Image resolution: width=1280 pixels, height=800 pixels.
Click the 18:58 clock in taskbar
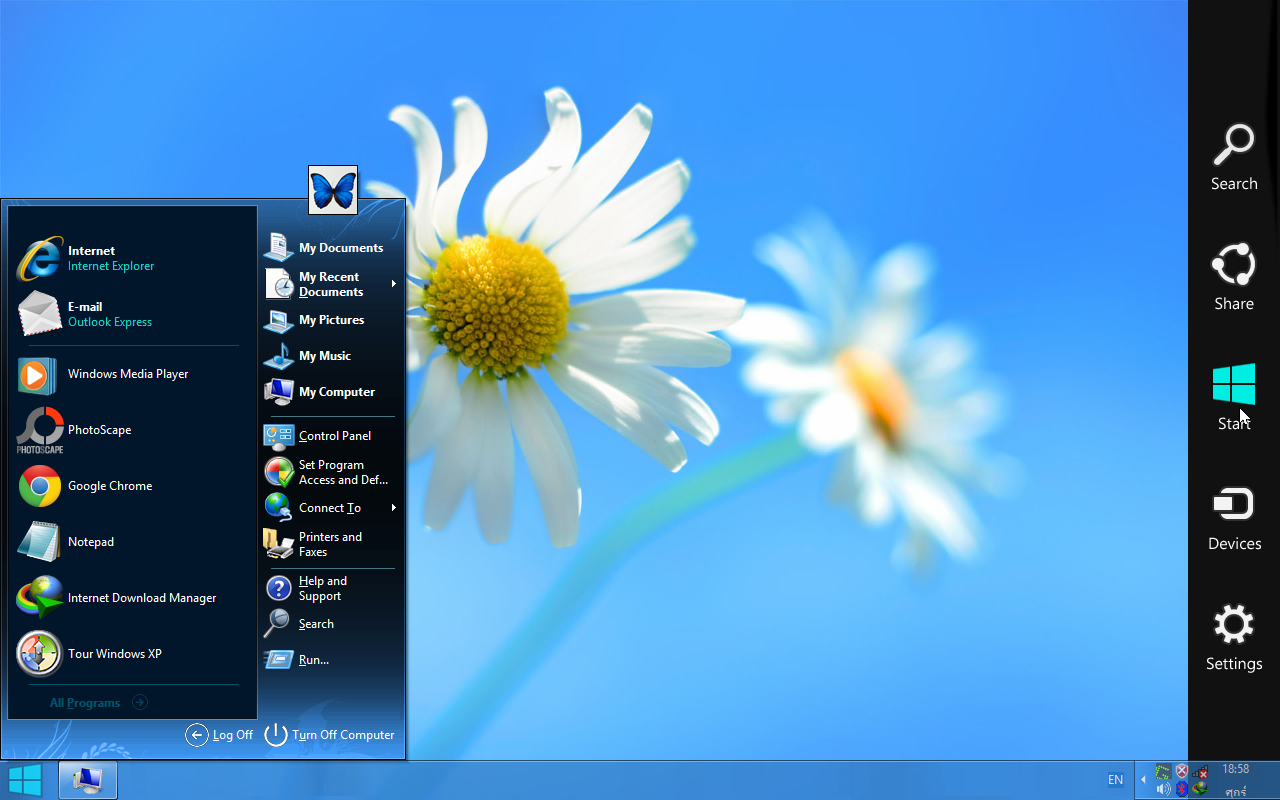click(x=1236, y=769)
